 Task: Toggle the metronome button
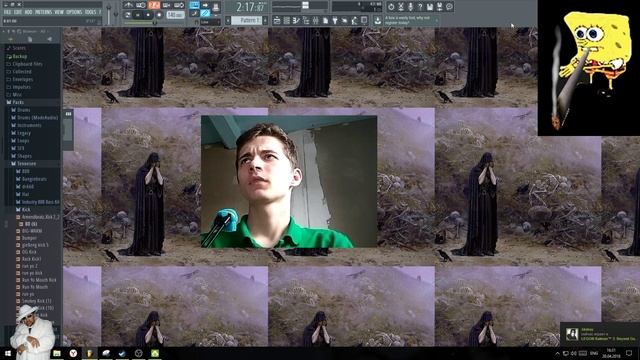129,5
